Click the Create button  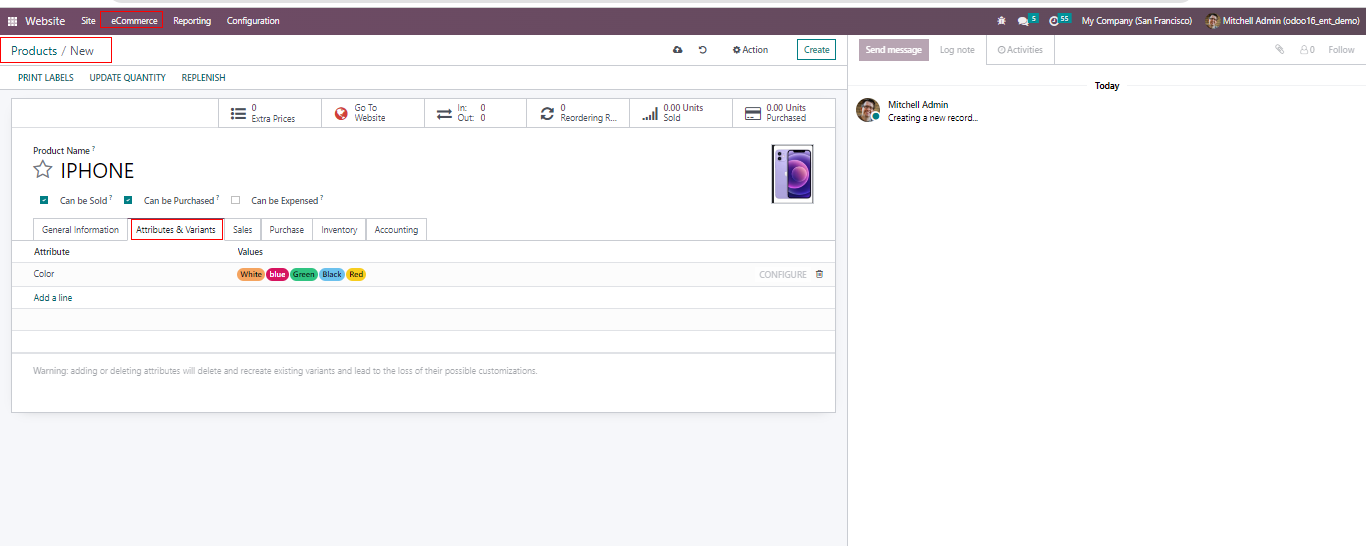click(x=816, y=50)
